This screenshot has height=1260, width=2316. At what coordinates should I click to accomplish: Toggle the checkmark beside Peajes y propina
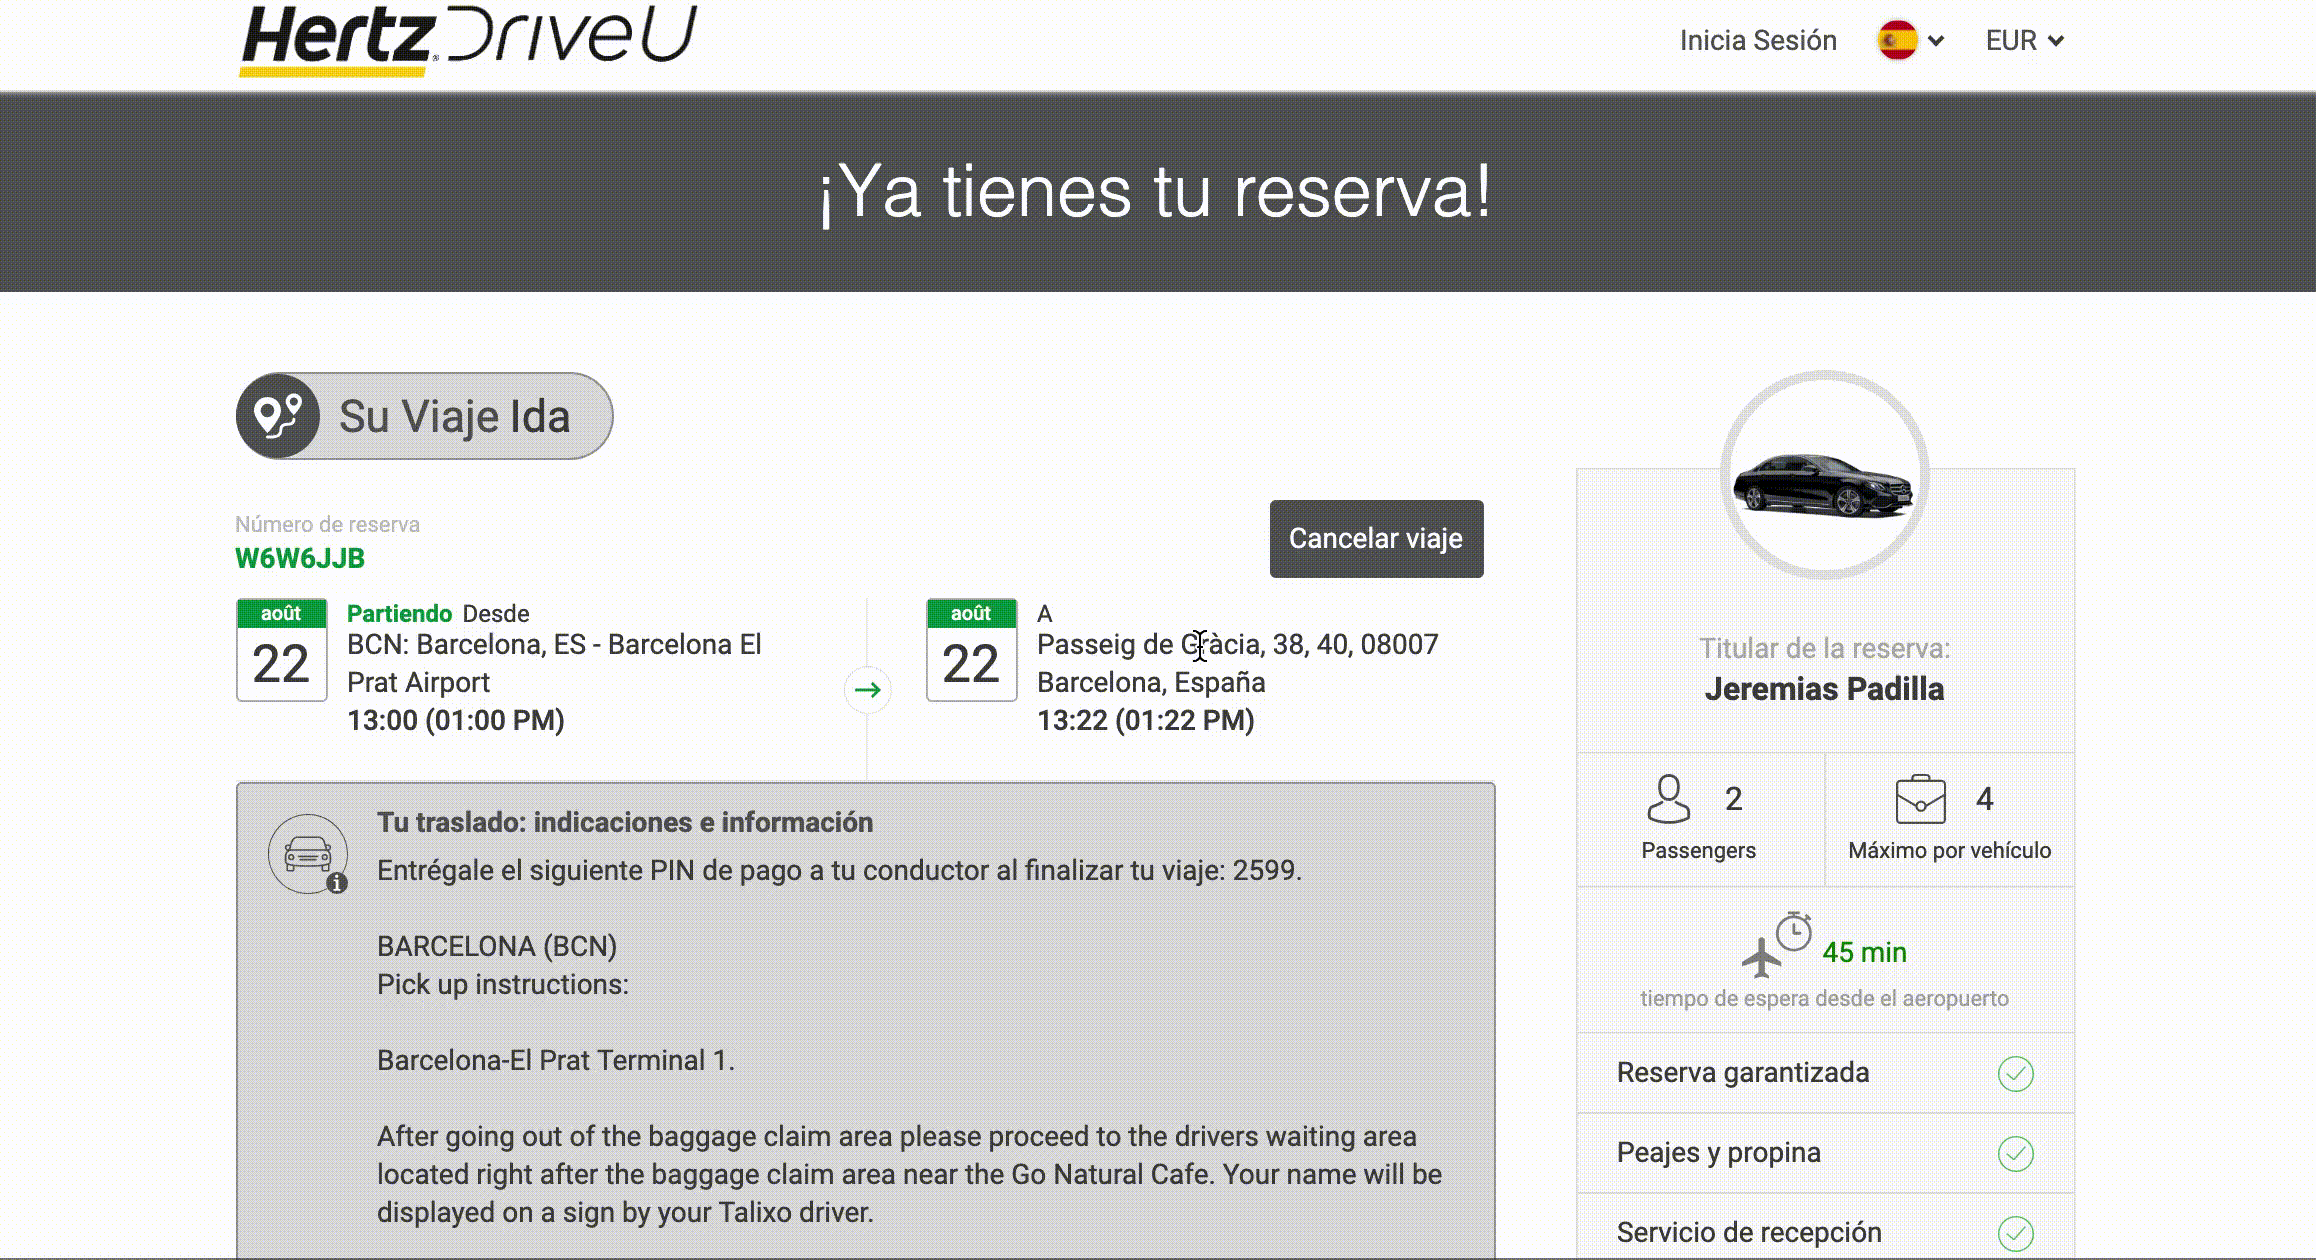2017,1152
